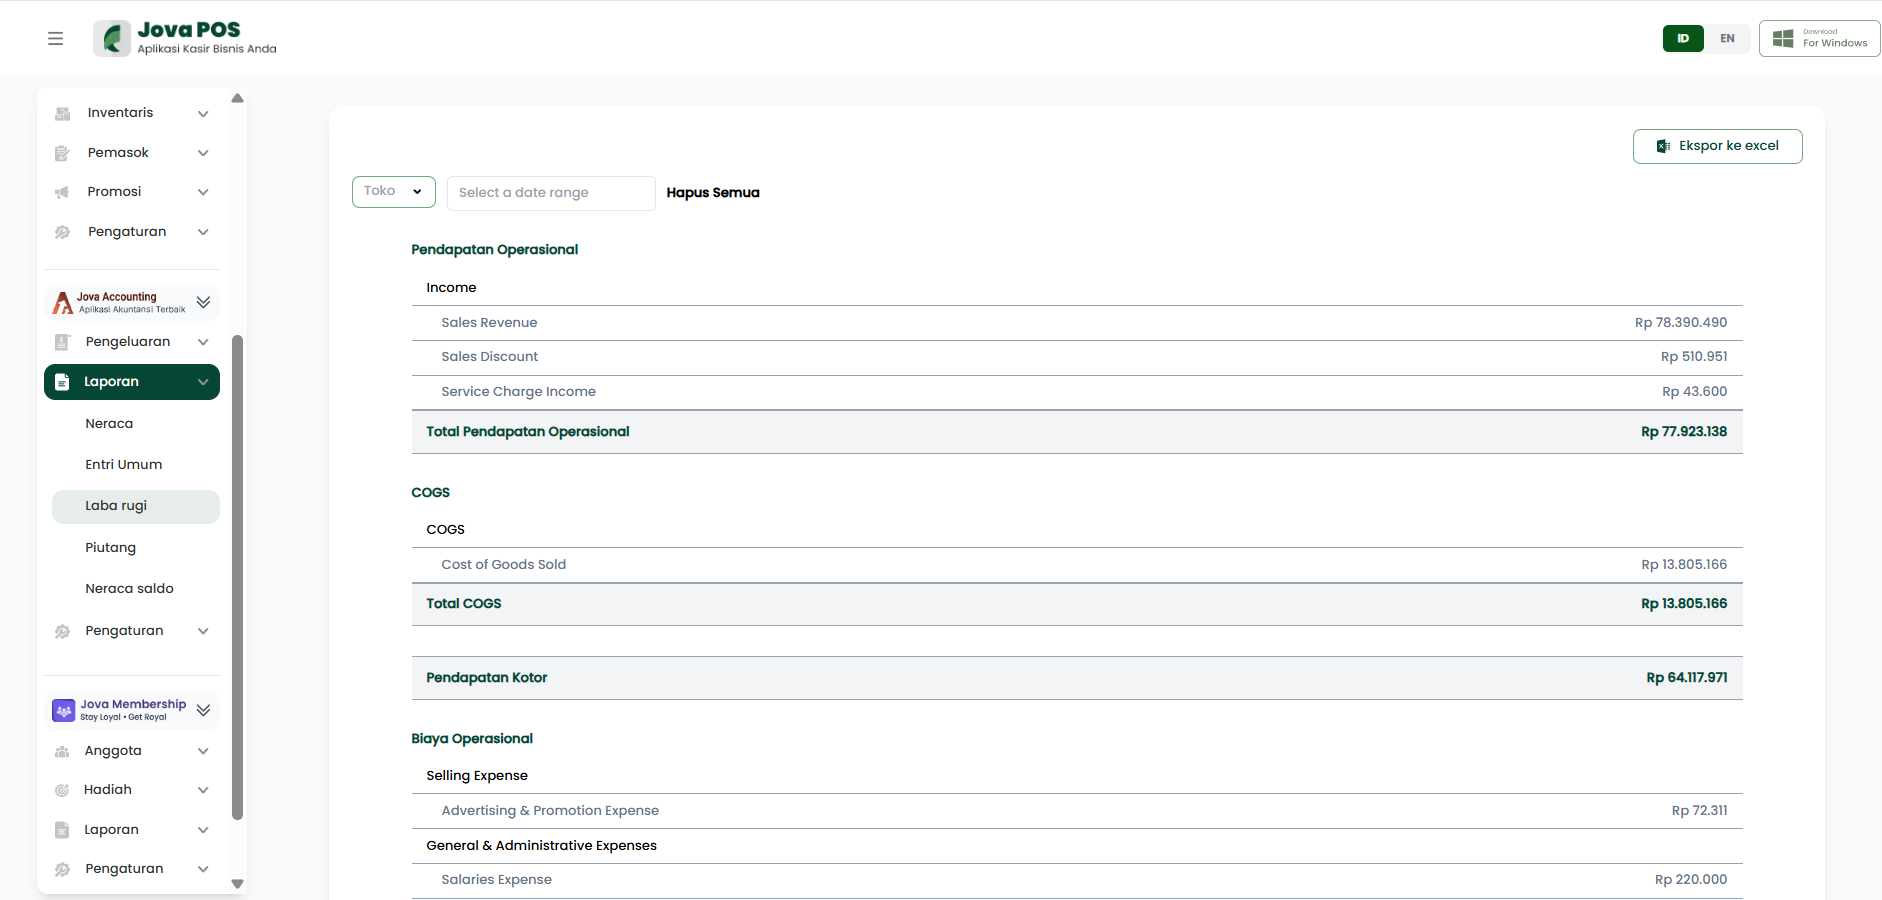Screen dimensions: 1882x900
Task: Switch language to EN
Action: coord(1727,38)
